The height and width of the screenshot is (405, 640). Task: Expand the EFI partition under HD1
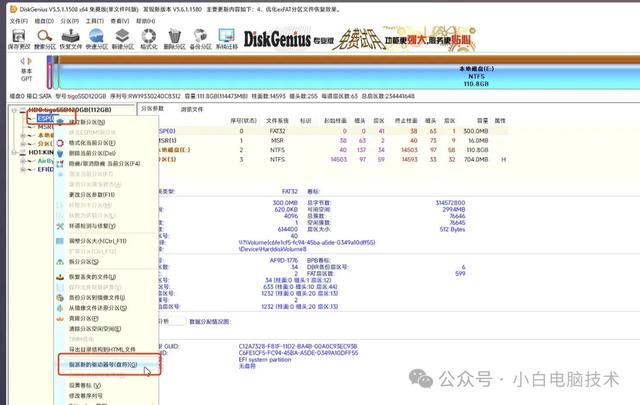tap(23, 169)
